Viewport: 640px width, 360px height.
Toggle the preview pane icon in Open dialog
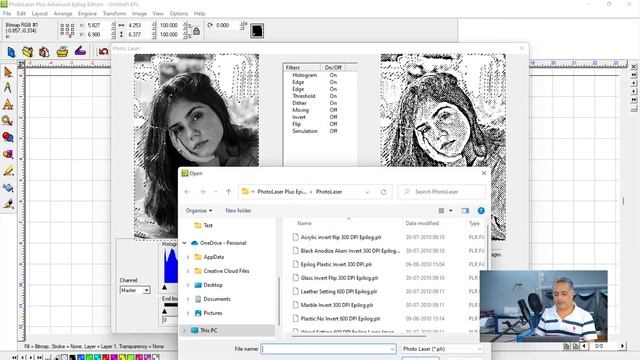coord(465,211)
